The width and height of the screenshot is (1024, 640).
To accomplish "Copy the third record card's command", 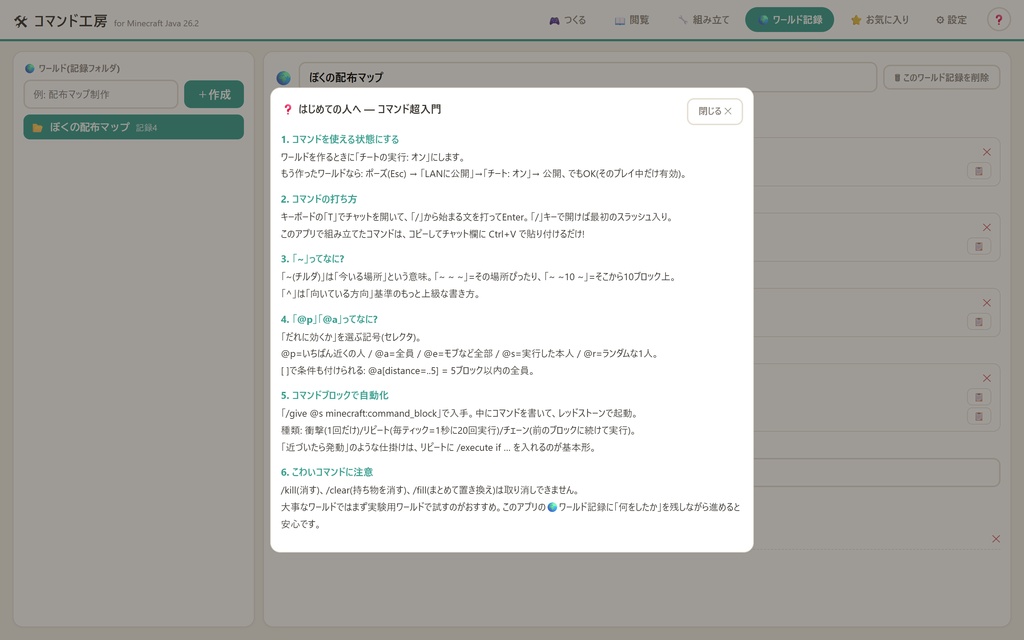I will (x=979, y=321).
